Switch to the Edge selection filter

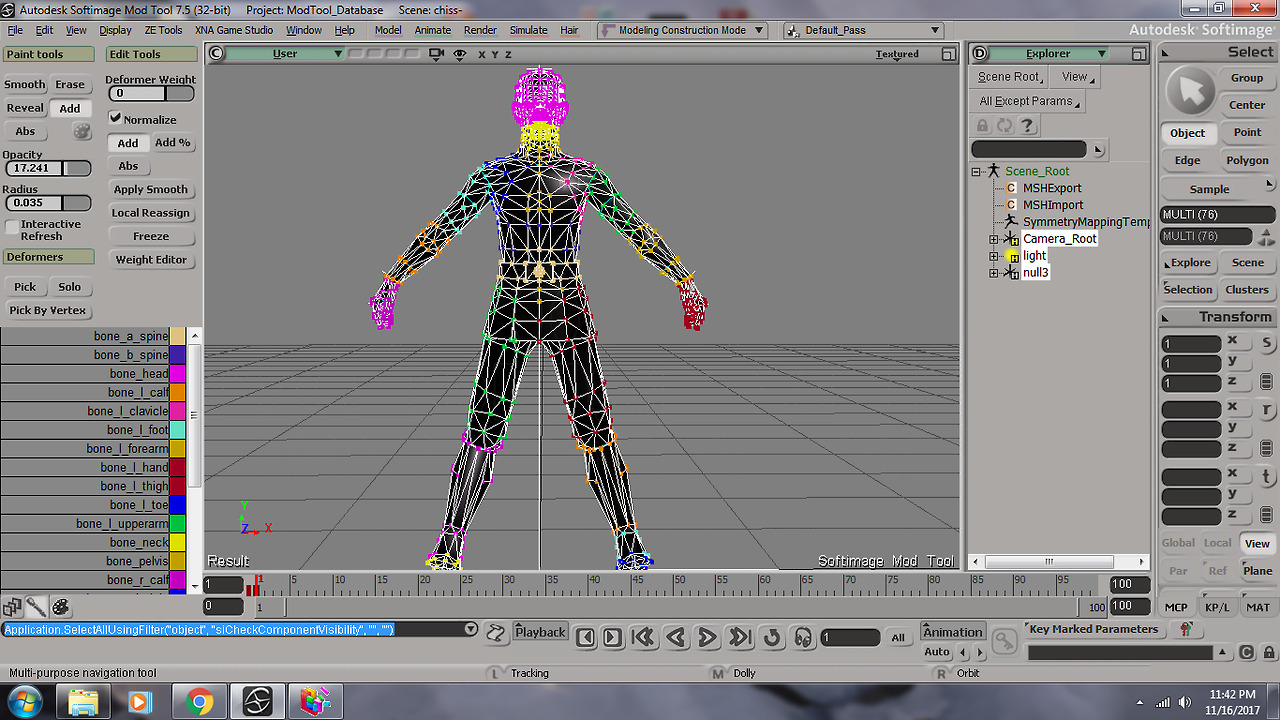click(x=1188, y=160)
